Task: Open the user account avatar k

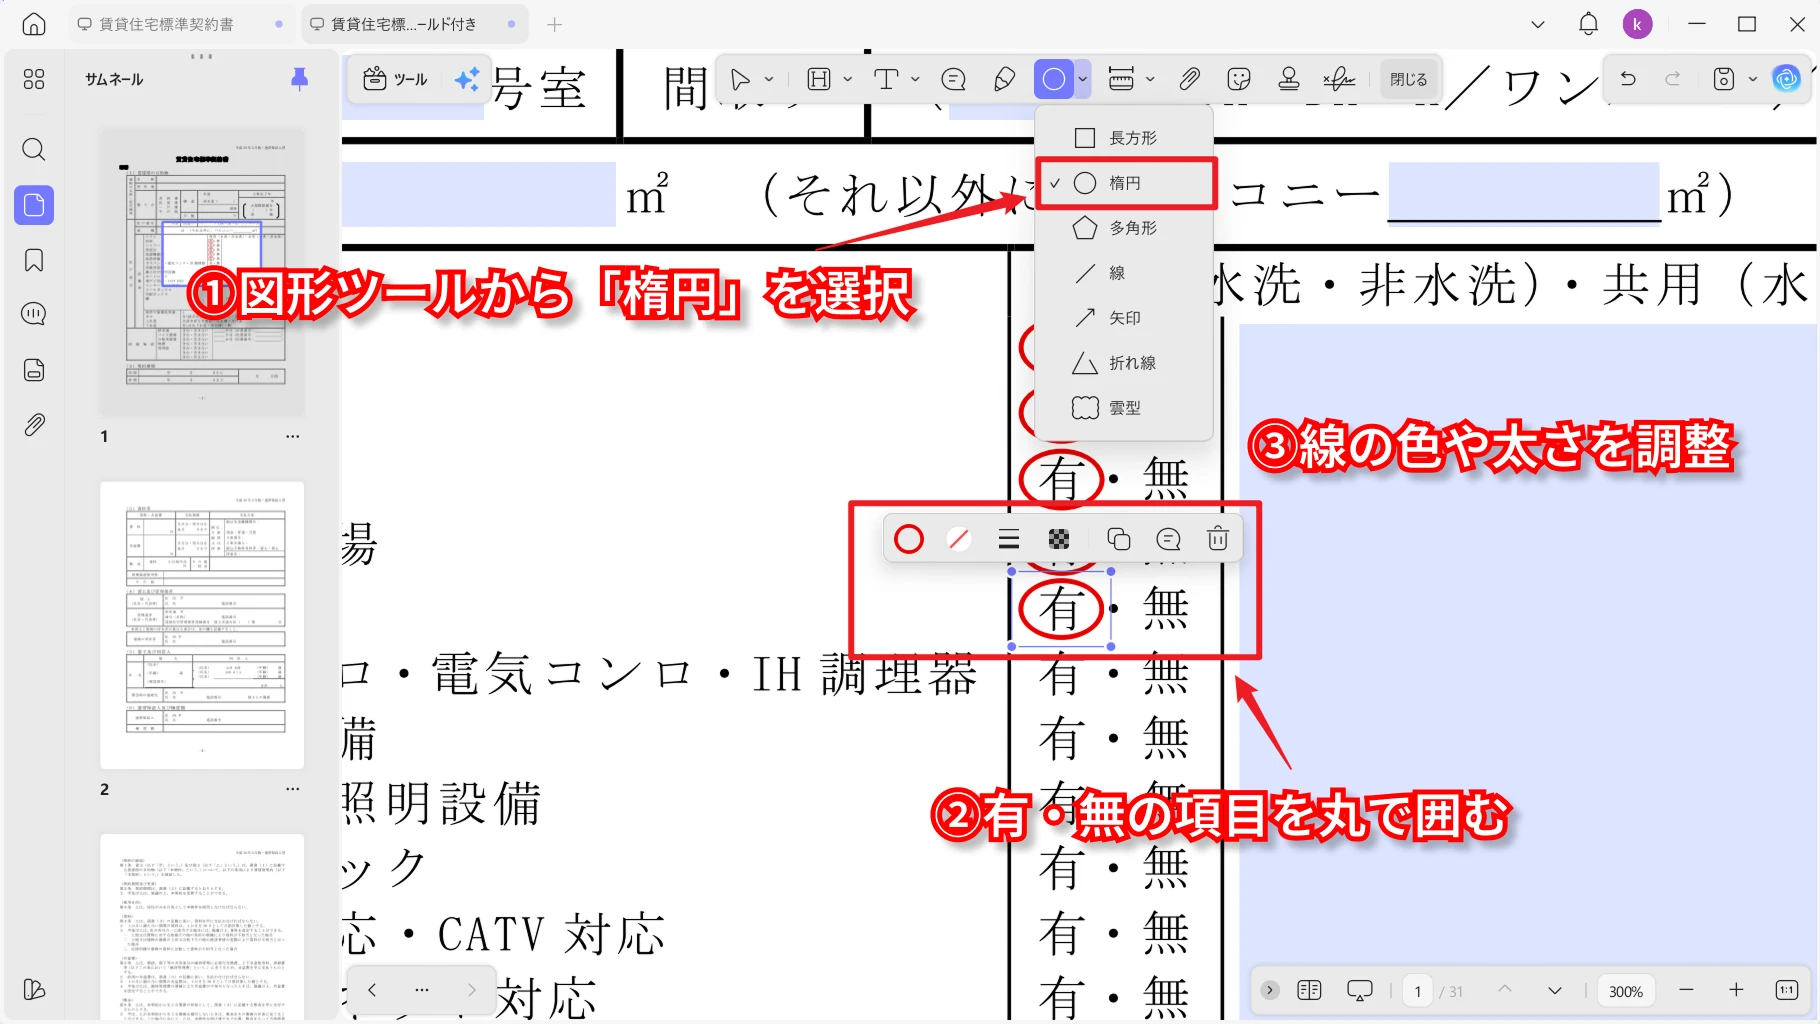Action: coord(1637,24)
